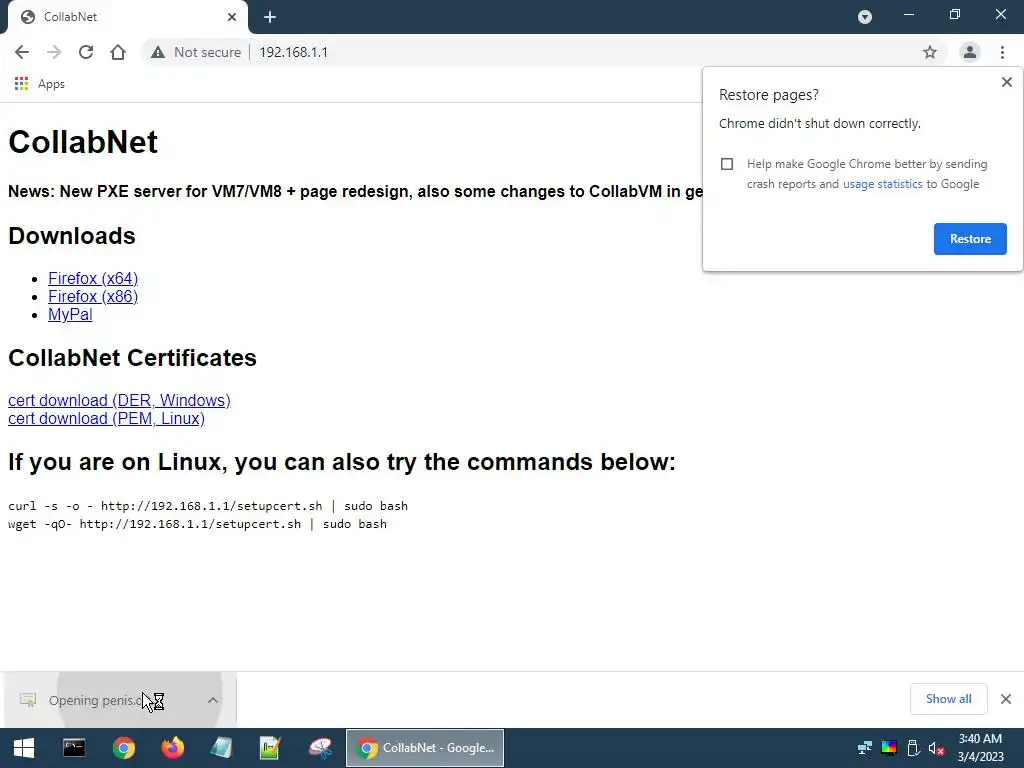Enable sending crash reports checkbox

point(727,164)
